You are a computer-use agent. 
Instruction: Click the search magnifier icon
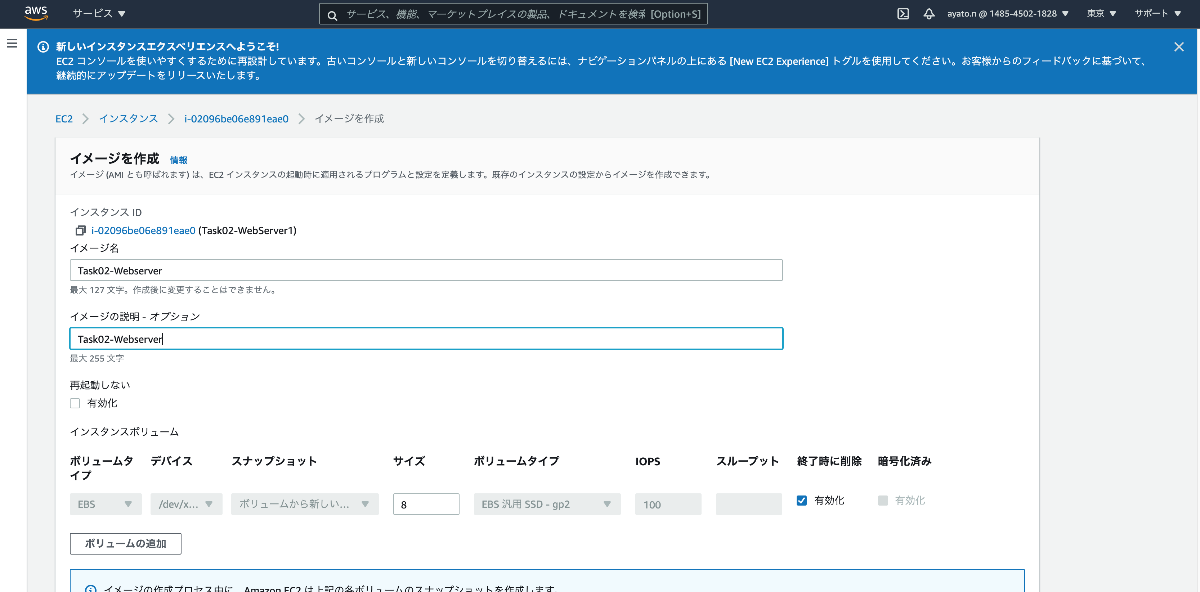click(x=333, y=15)
